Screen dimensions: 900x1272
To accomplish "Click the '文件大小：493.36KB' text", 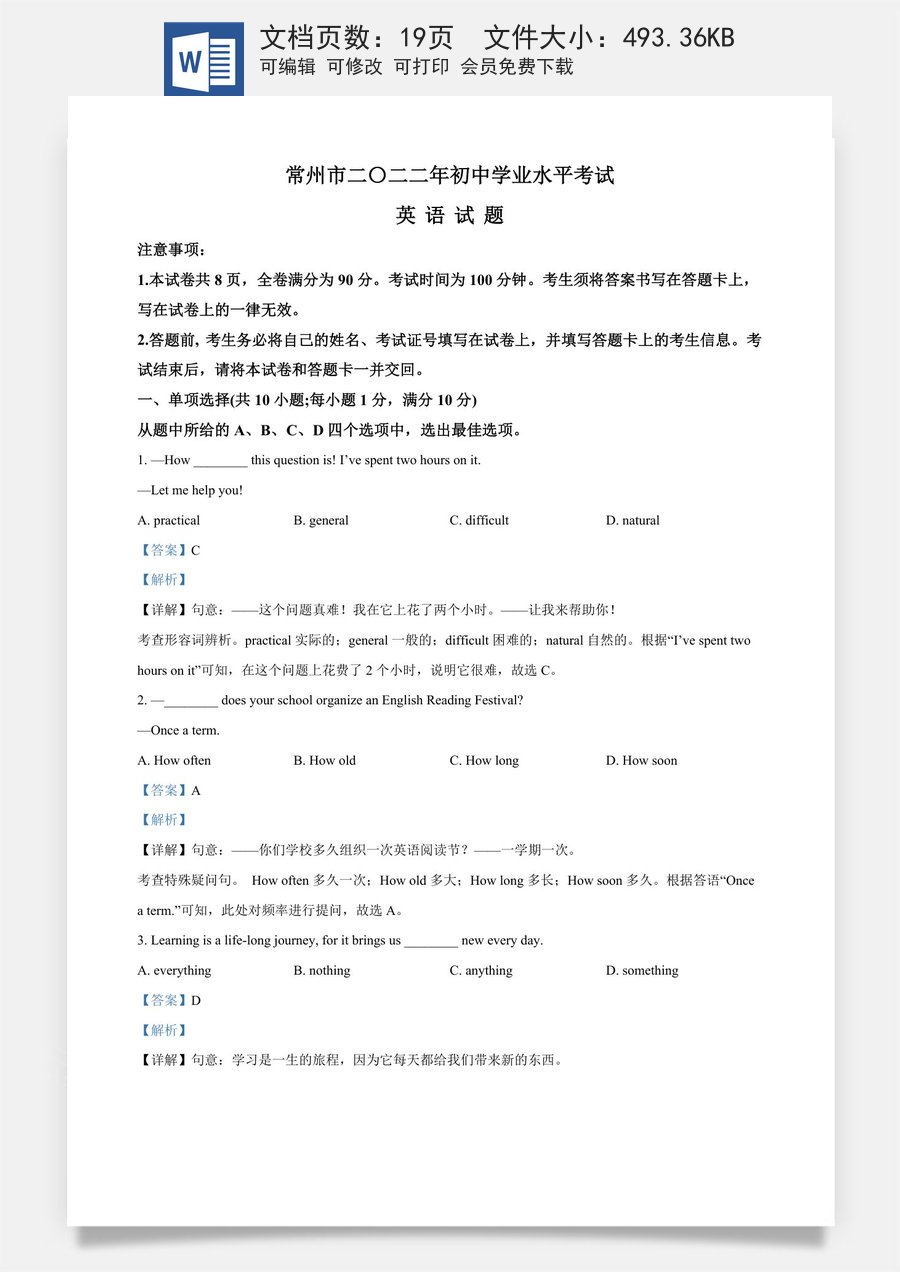I will tap(609, 38).
